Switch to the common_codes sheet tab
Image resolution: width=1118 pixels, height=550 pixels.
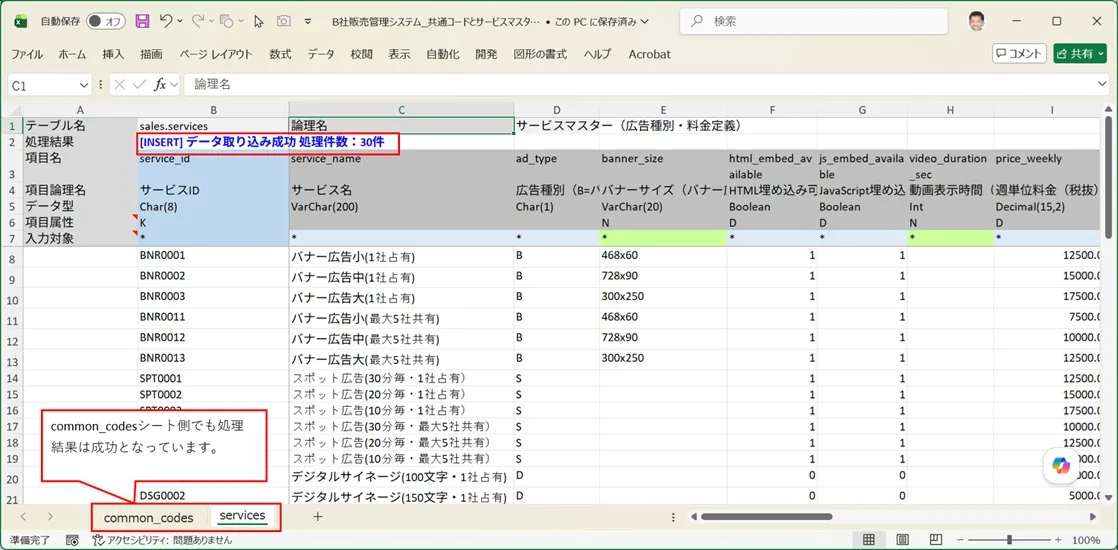coord(148,518)
